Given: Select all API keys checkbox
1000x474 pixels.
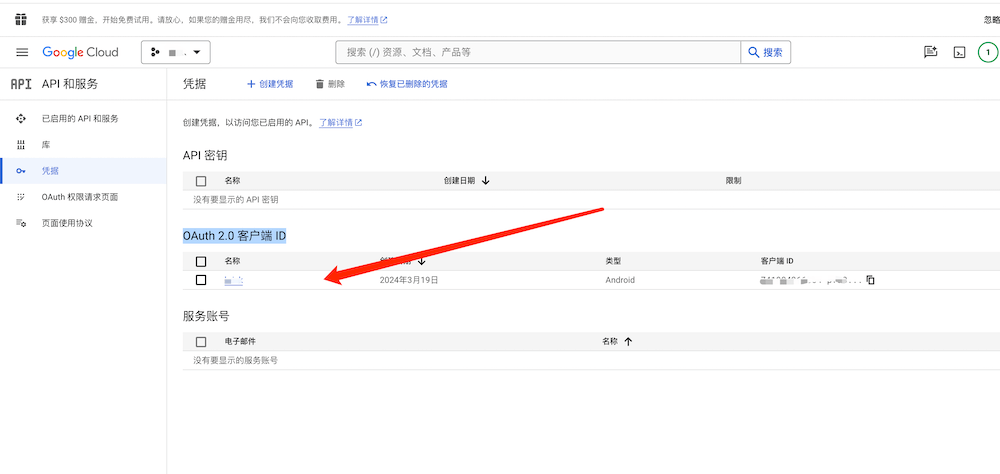Looking at the screenshot, I should [x=201, y=181].
